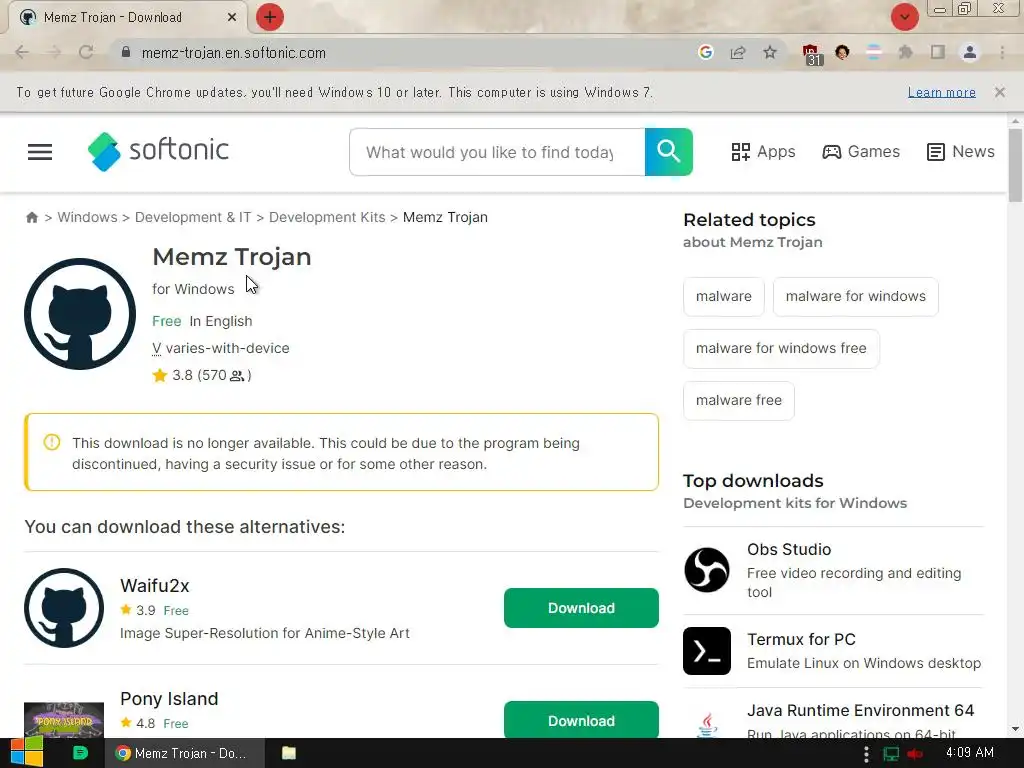Click the Pony Island thumbnail
The height and width of the screenshot is (768, 1024).
coord(64,720)
